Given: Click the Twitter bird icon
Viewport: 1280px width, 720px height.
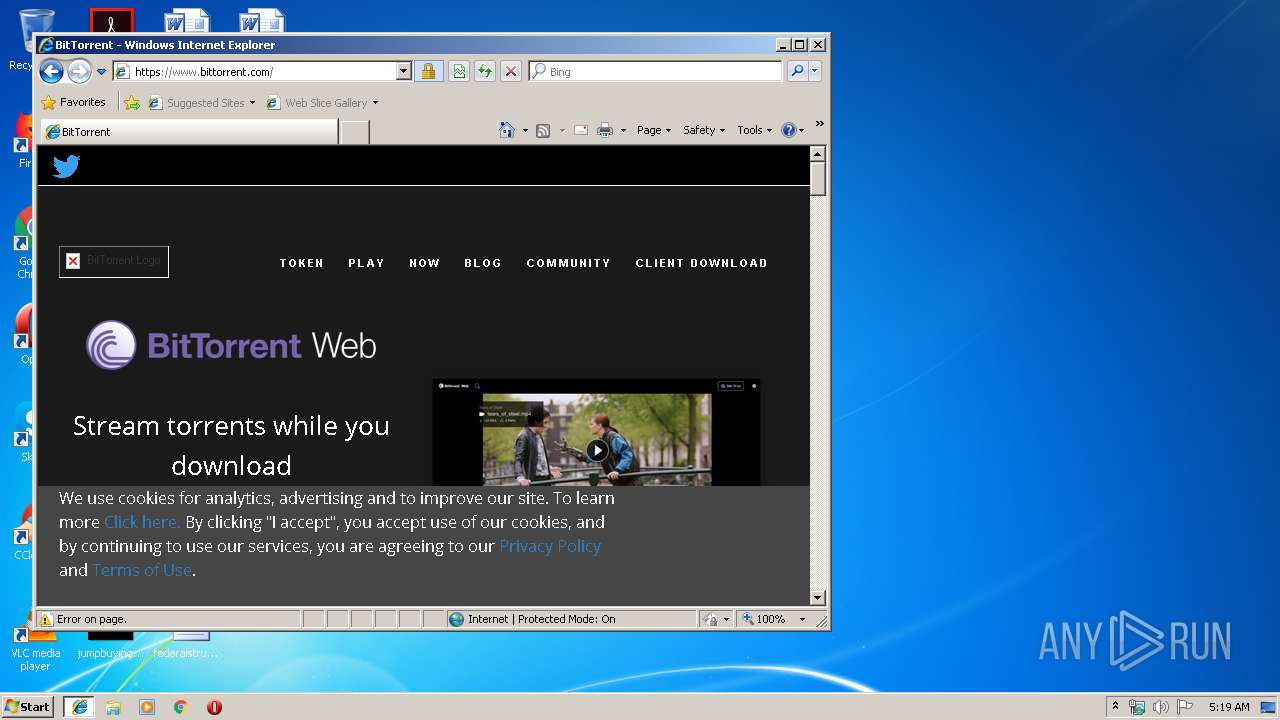Looking at the screenshot, I should click(x=66, y=166).
